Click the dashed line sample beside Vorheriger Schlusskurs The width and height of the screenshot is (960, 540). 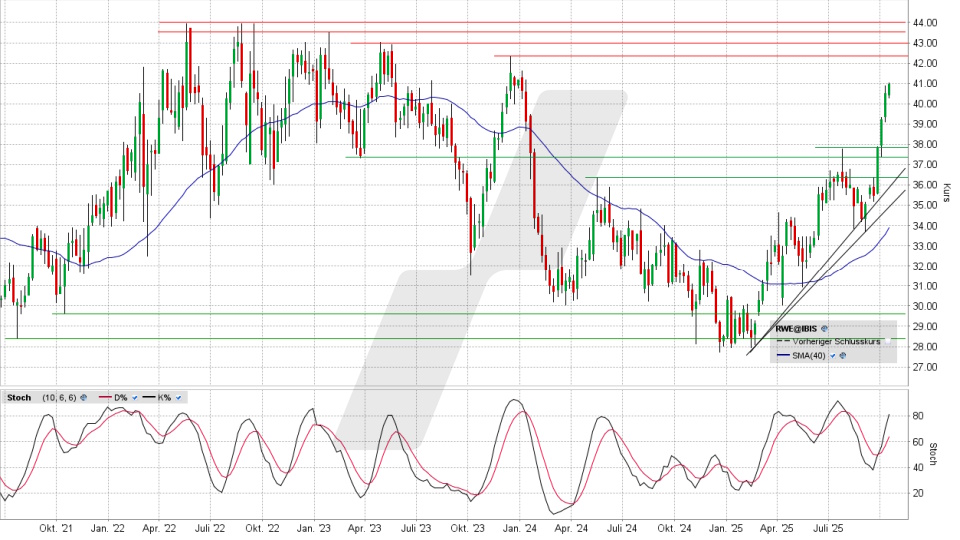click(x=783, y=341)
